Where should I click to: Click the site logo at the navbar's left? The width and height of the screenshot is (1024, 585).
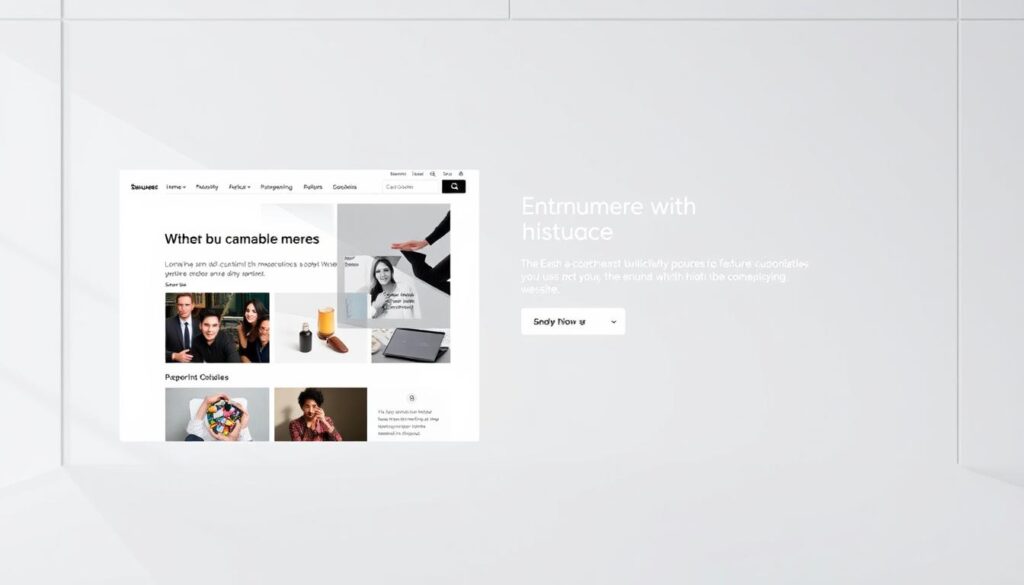[x=144, y=187]
